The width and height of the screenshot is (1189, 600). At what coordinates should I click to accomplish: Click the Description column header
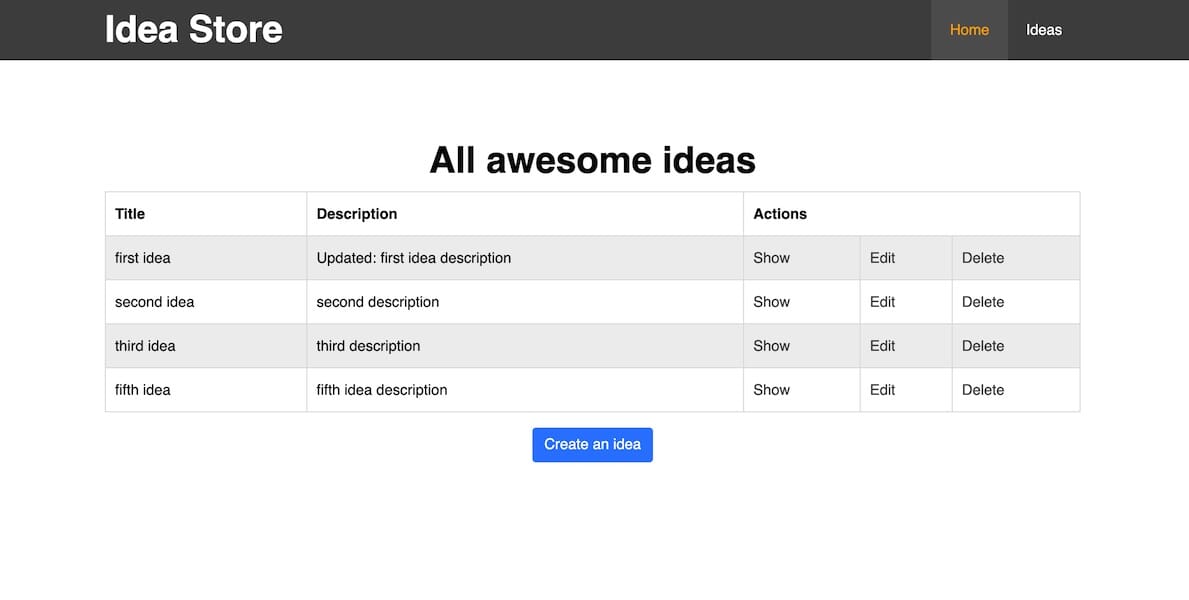click(x=356, y=214)
